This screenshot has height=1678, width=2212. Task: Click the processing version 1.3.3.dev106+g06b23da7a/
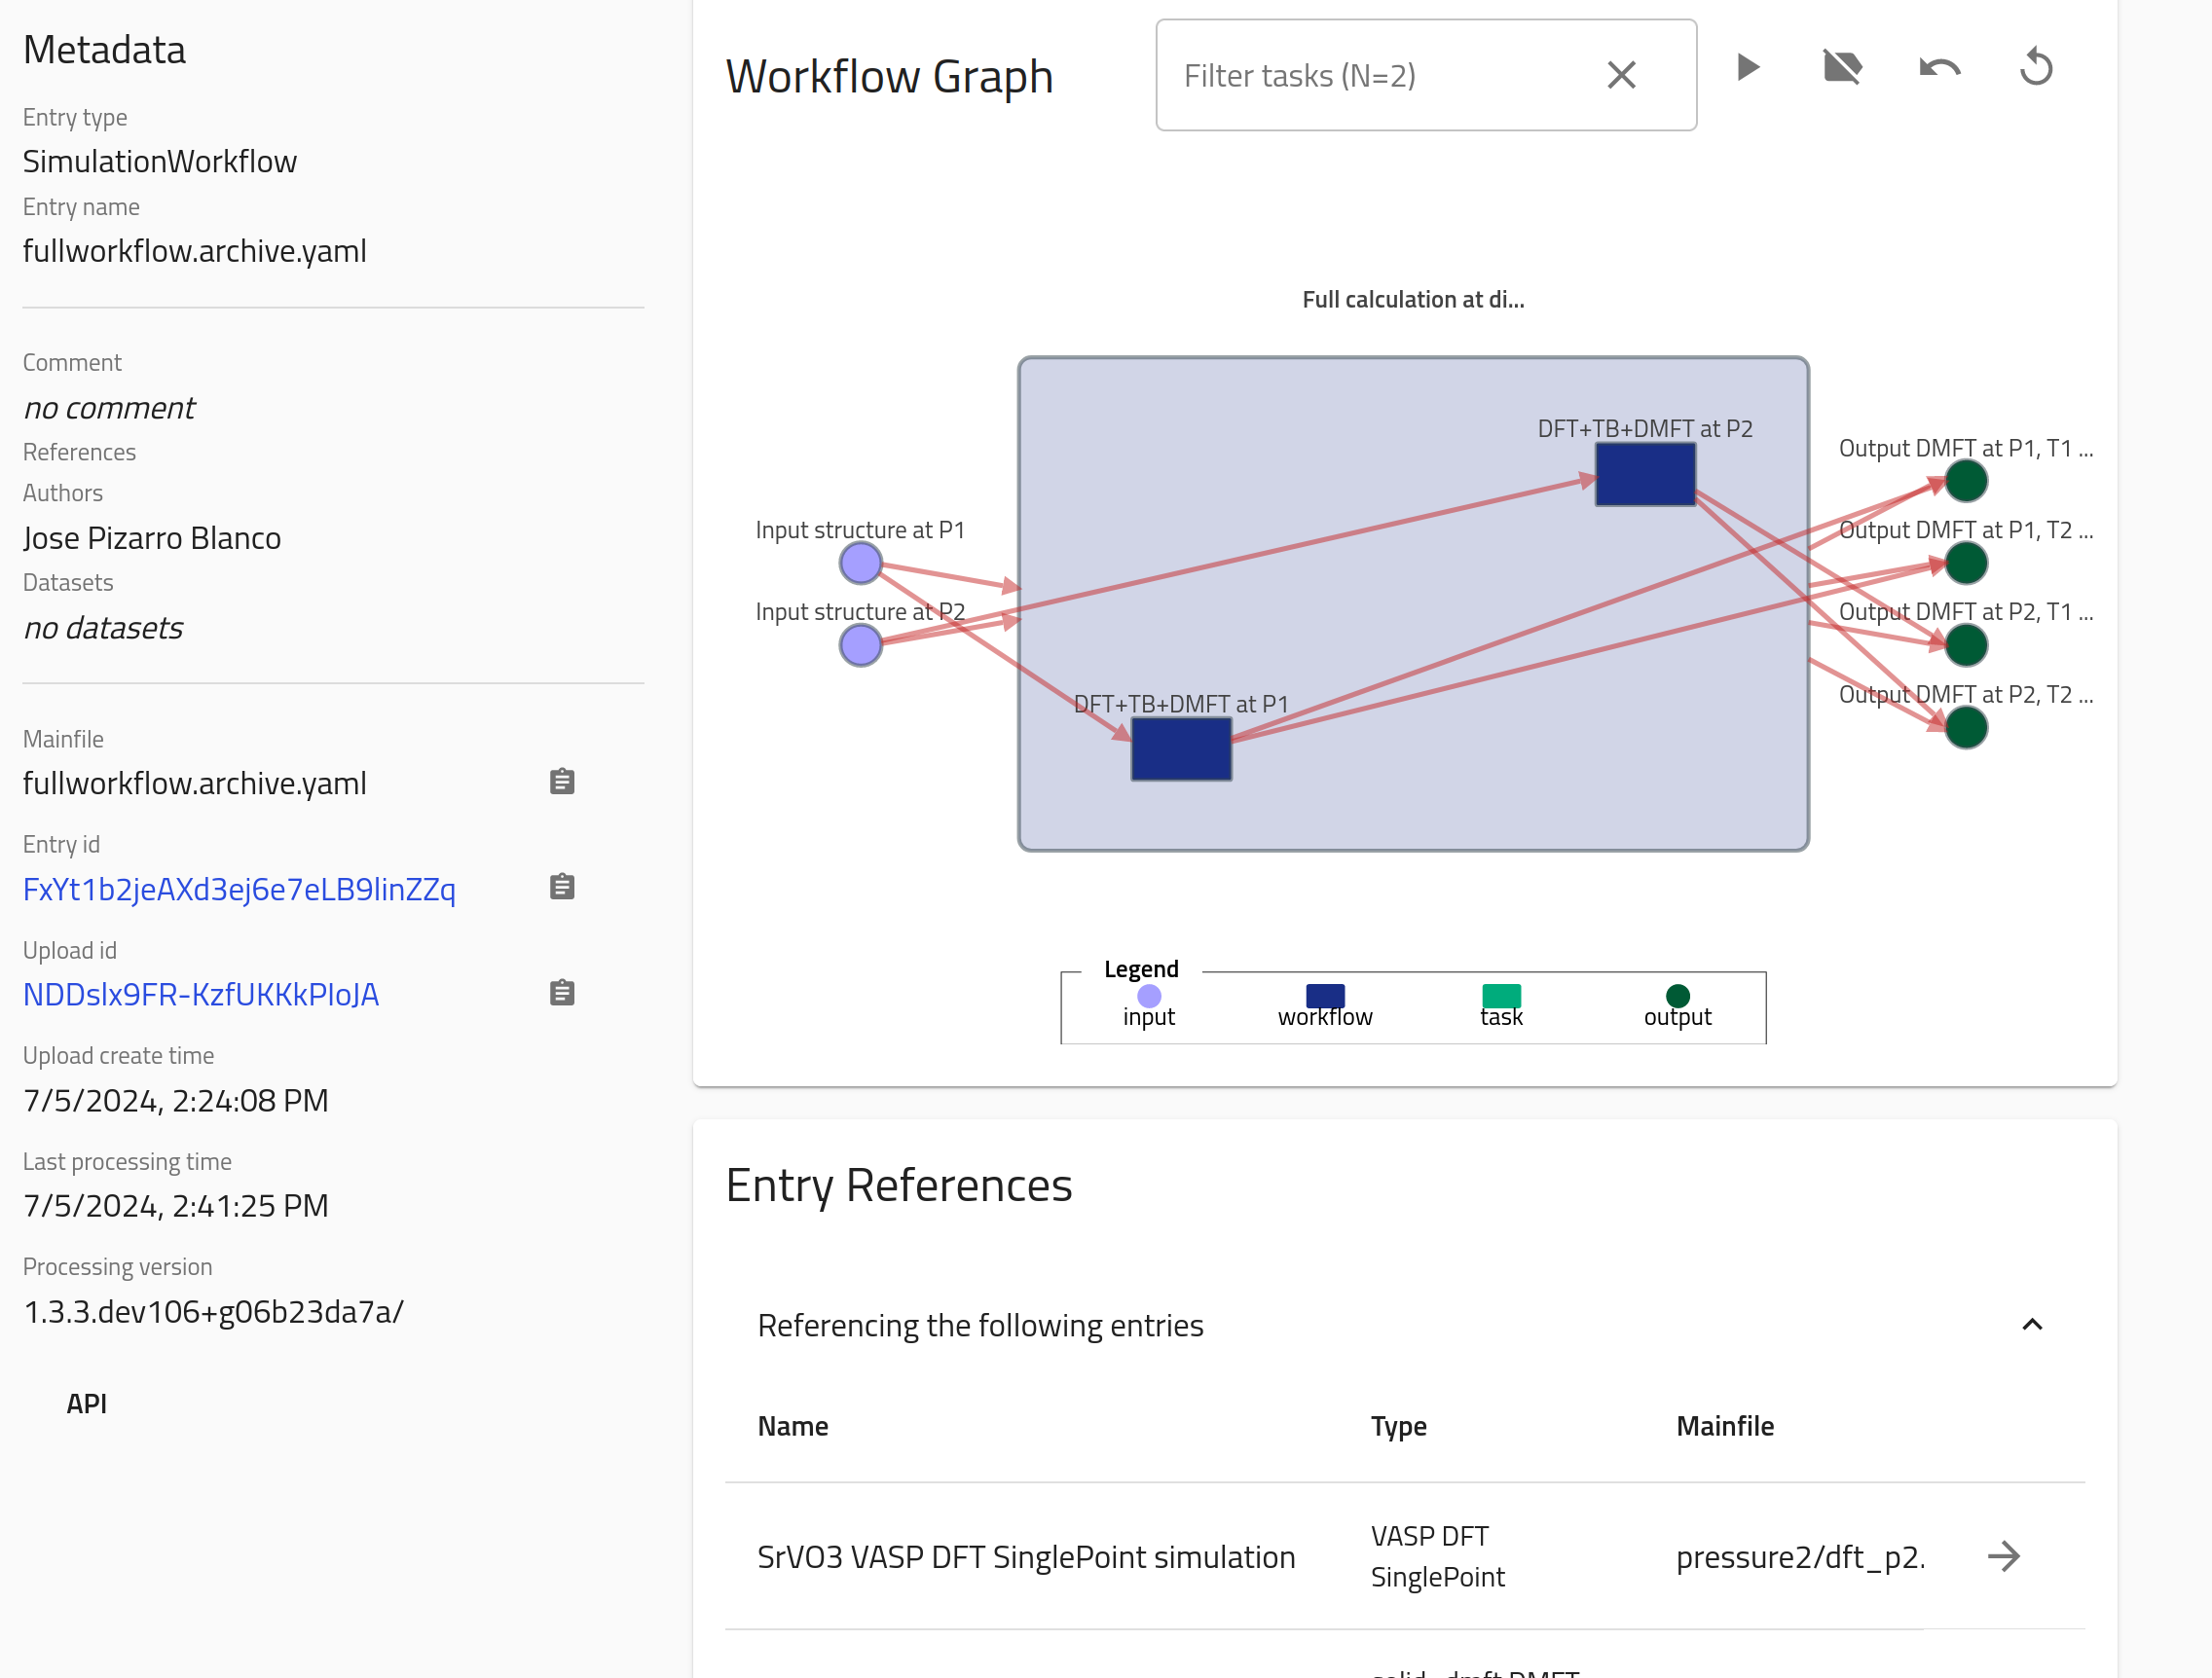coord(213,1311)
